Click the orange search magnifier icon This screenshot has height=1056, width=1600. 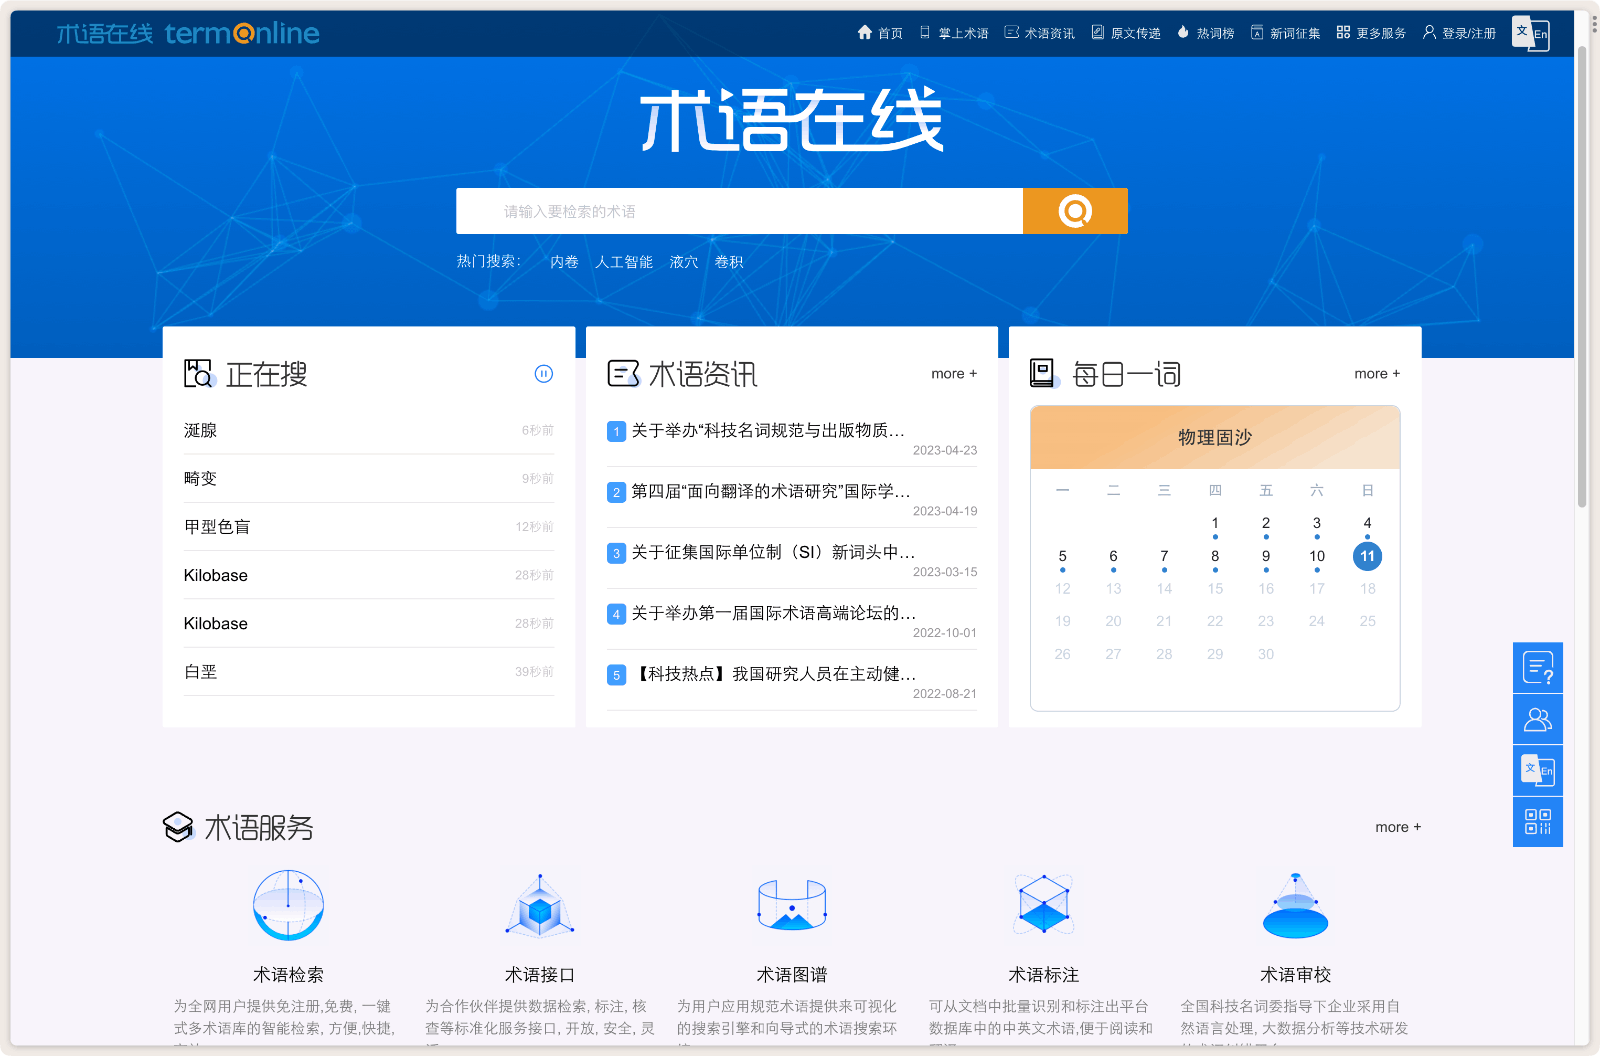(x=1074, y=211)
